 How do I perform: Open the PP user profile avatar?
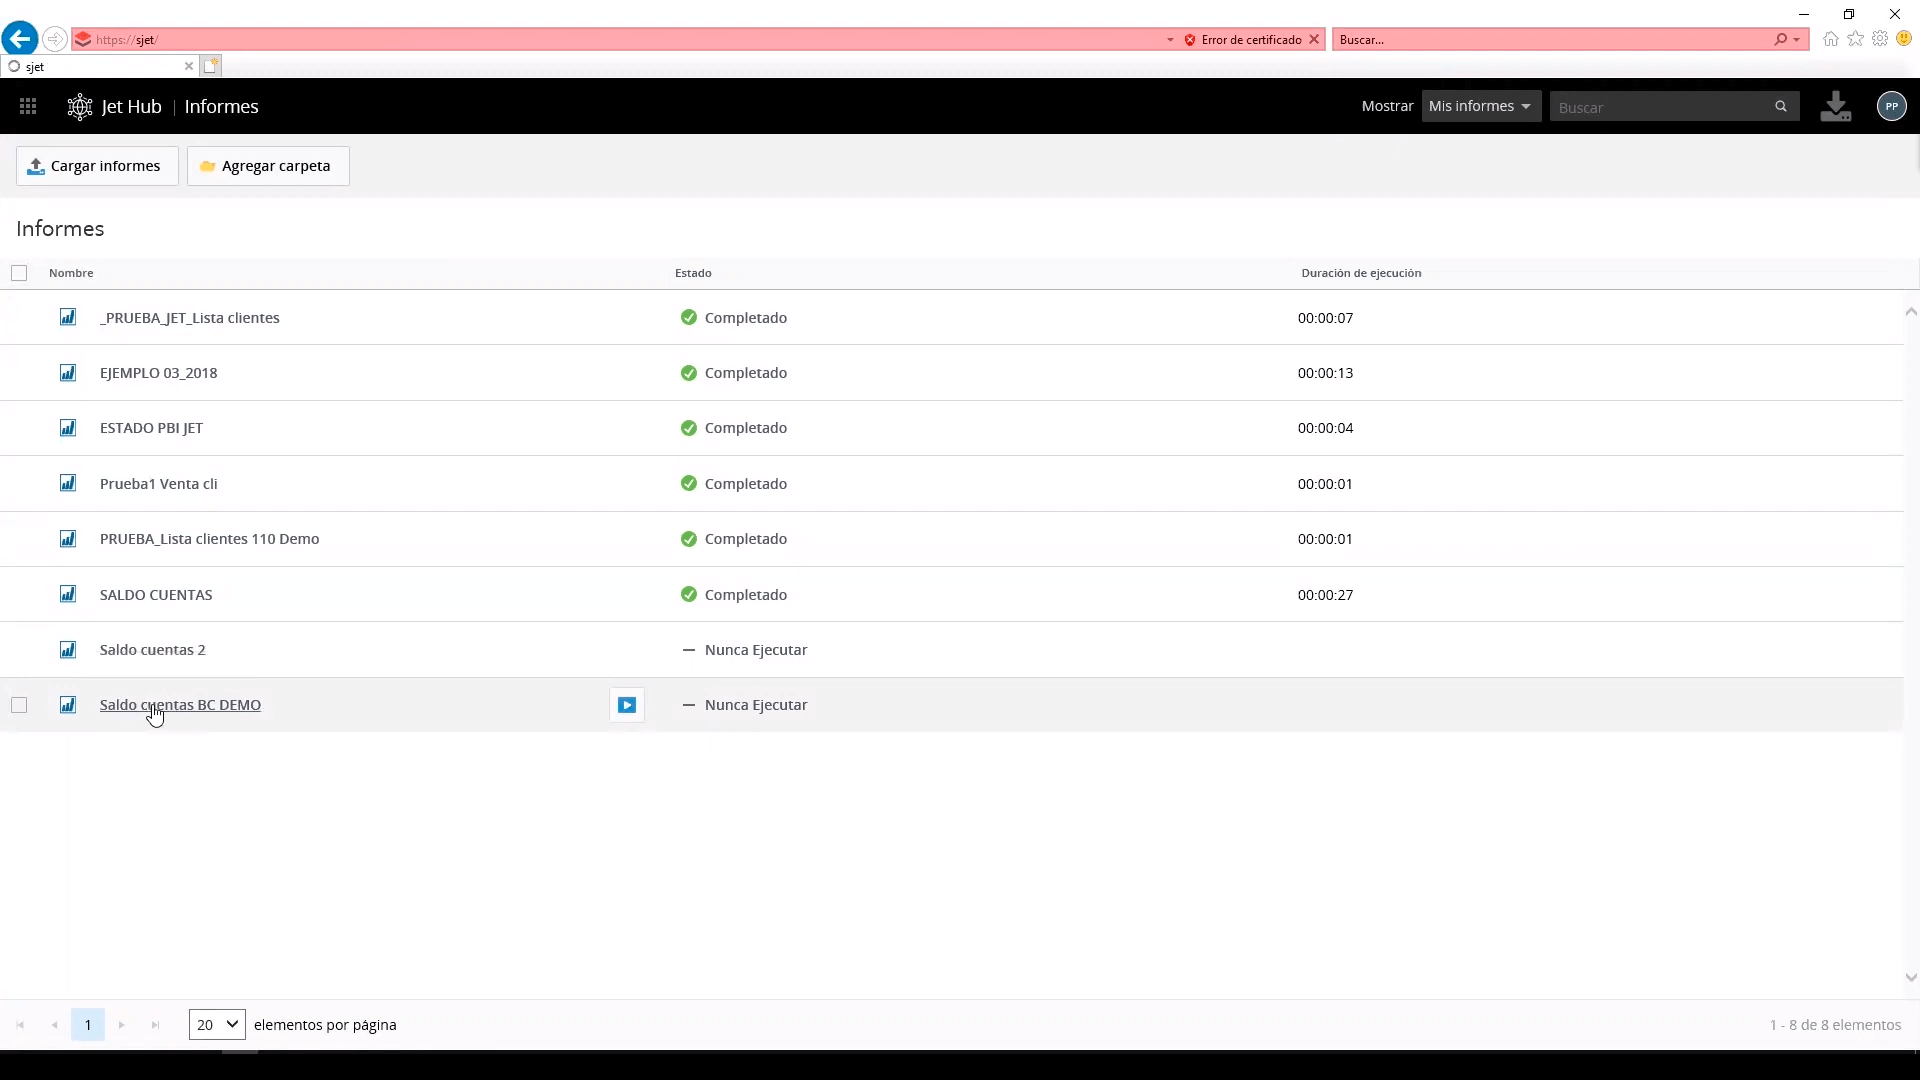pyautogui.click(x=1891, y=106)
